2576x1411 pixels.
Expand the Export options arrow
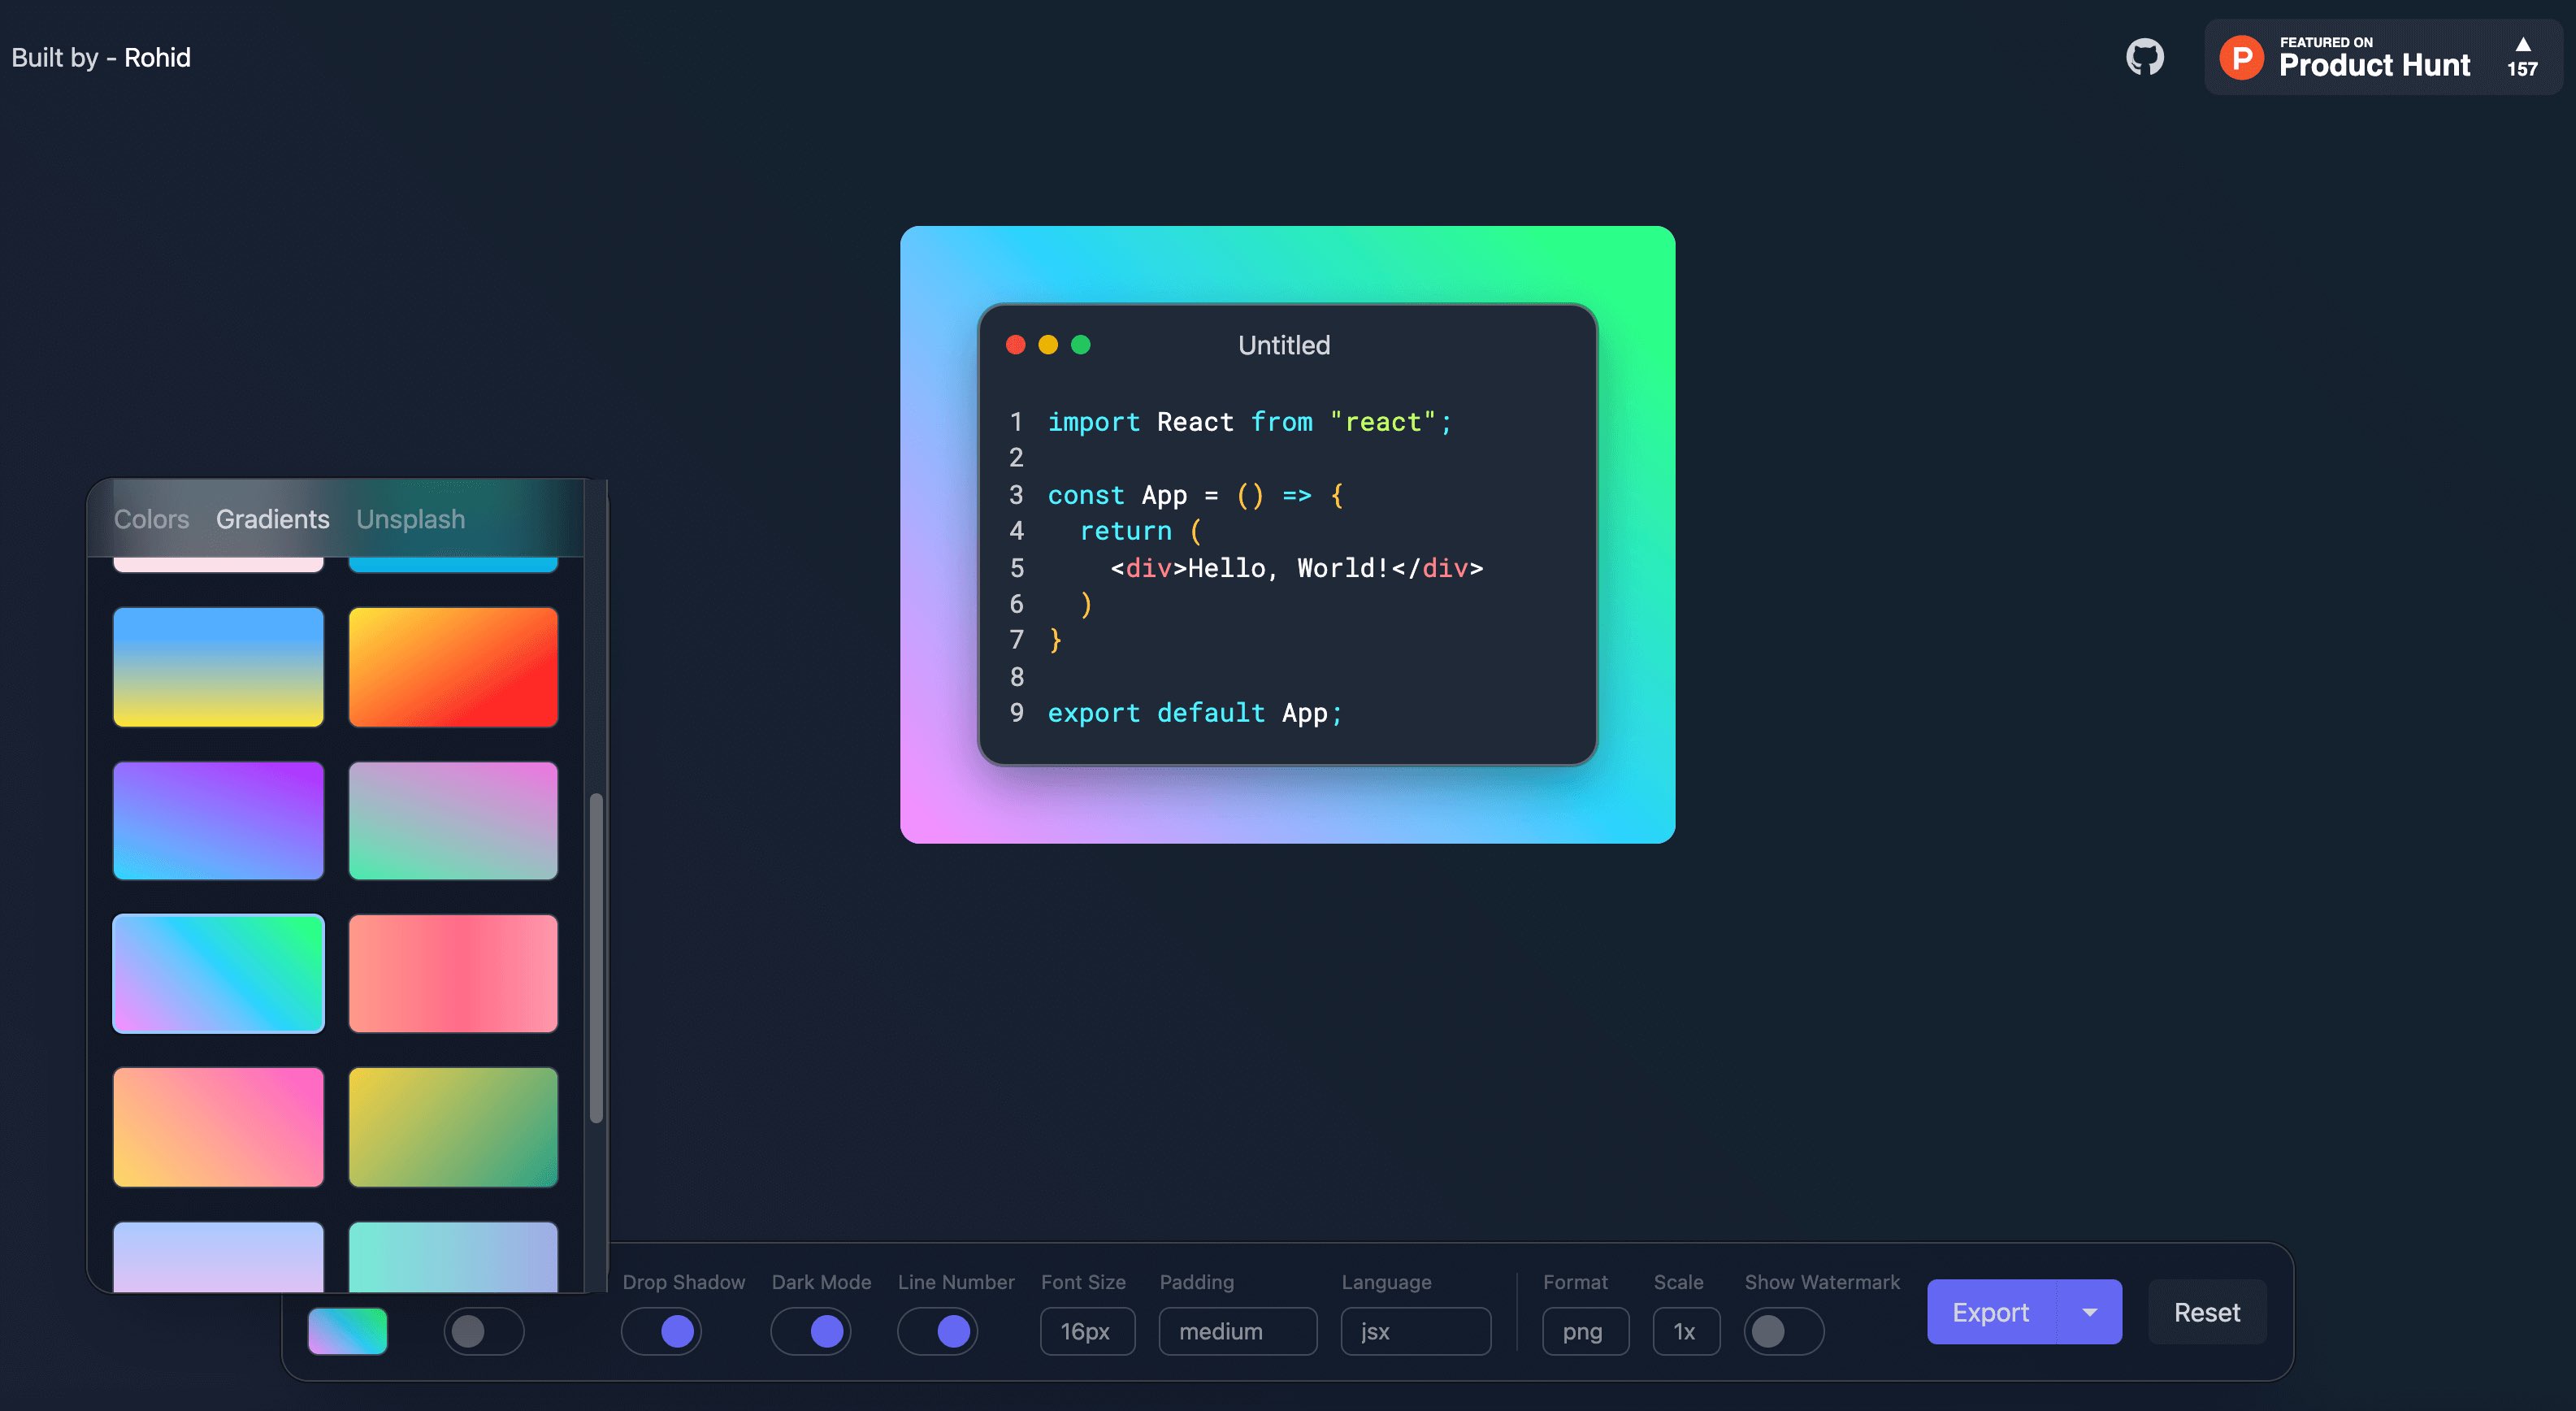pyautogui.click(x=2089, y=1312)
